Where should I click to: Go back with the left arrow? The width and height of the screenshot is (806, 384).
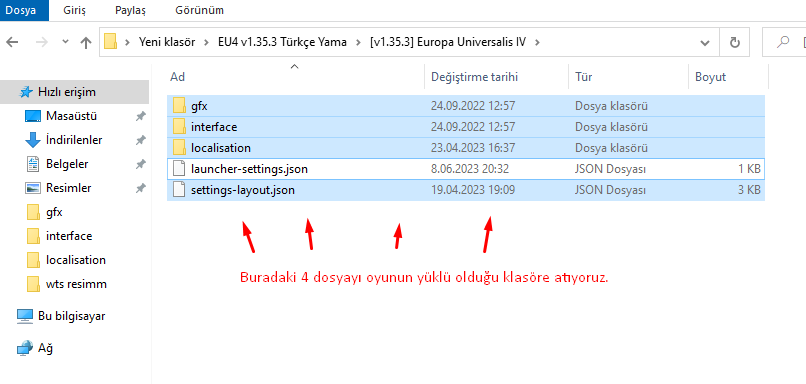(12, 42)
